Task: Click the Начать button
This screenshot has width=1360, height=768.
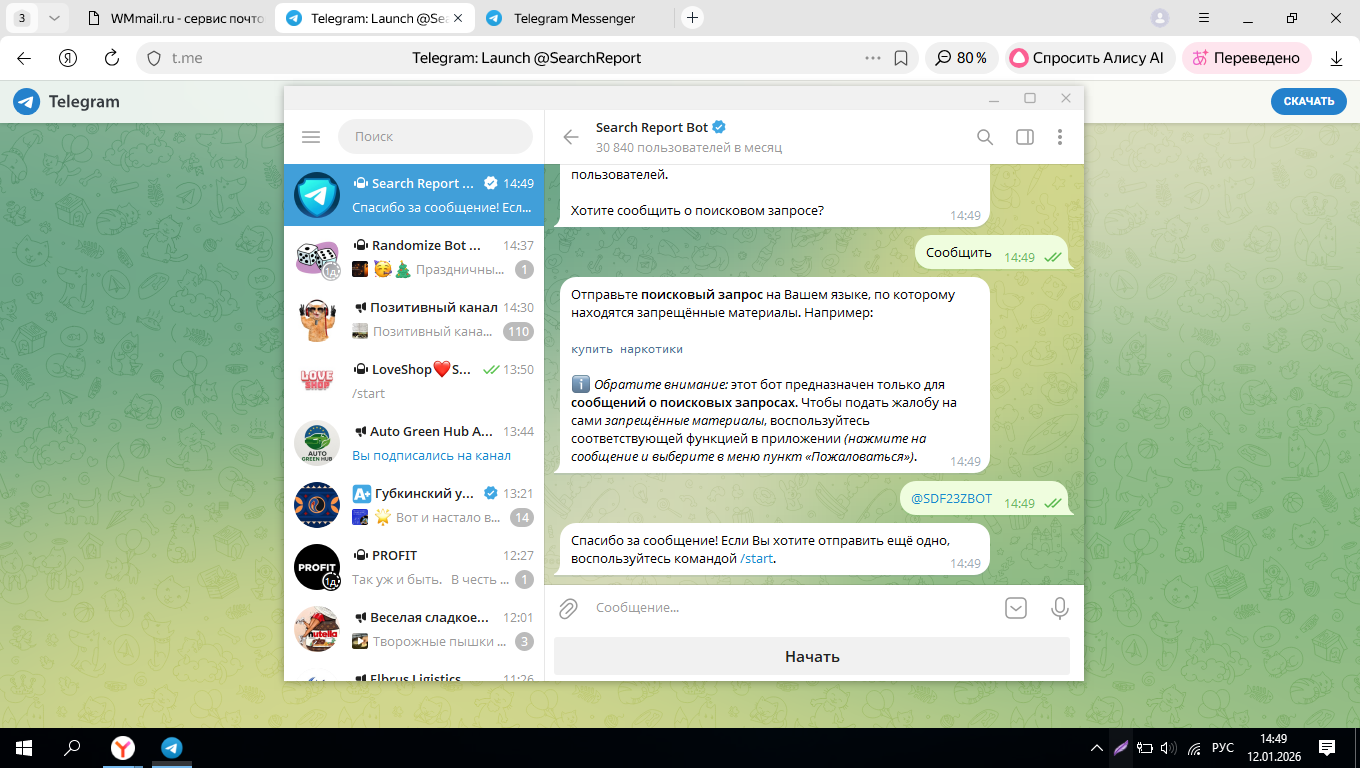Action: (812, 657)
